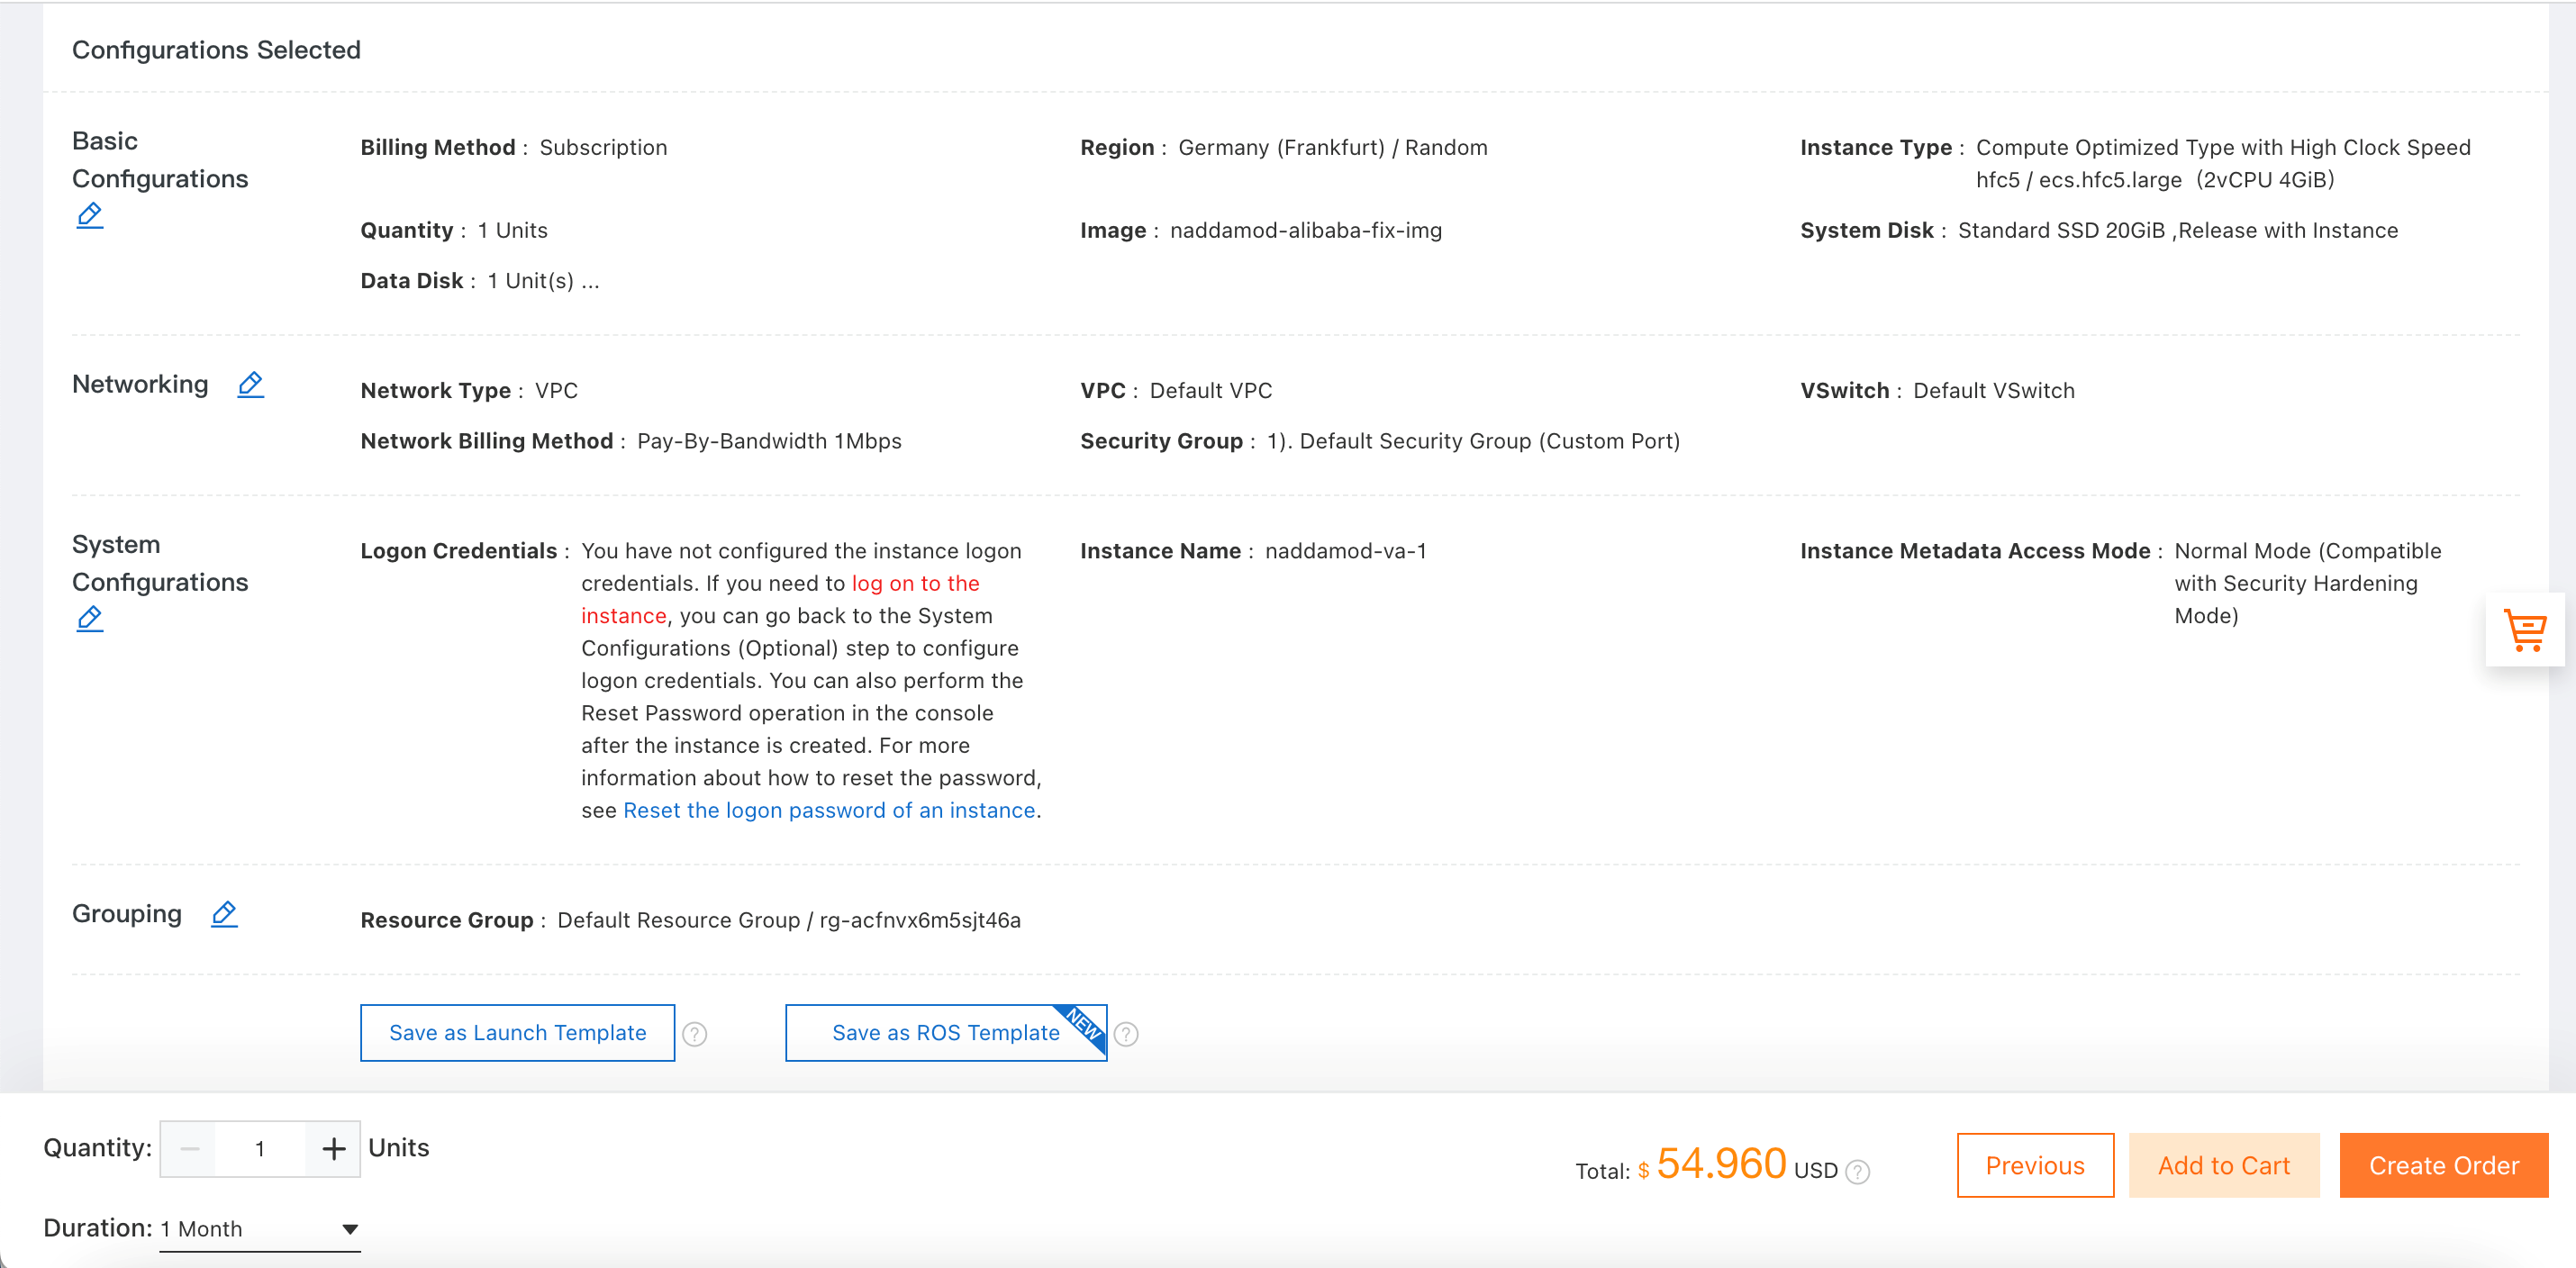
Task: Increase quantity with the plus button
Action: pos(333,1149)
